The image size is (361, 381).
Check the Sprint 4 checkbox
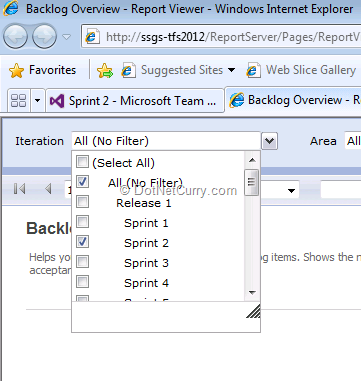[82, 282]
